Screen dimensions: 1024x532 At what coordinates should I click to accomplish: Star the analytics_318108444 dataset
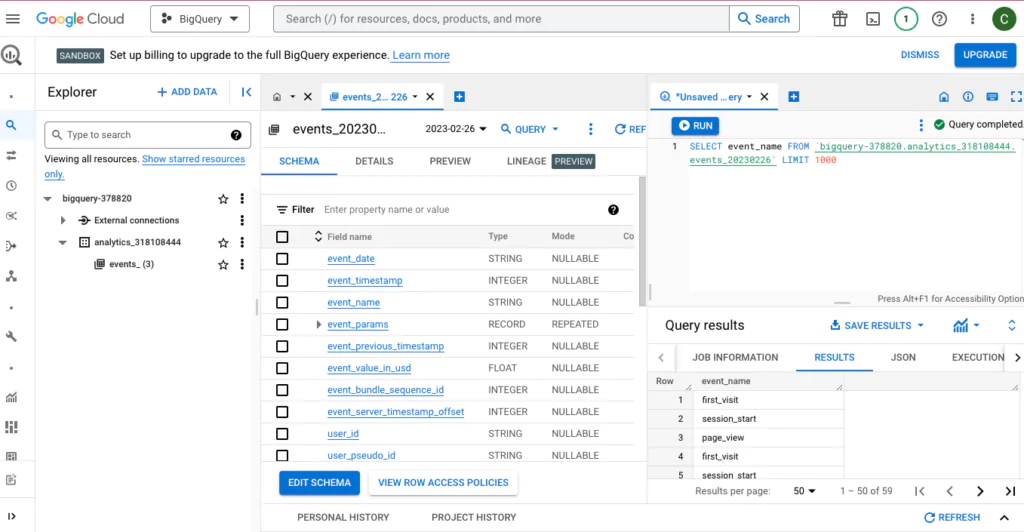click(223, 243)
